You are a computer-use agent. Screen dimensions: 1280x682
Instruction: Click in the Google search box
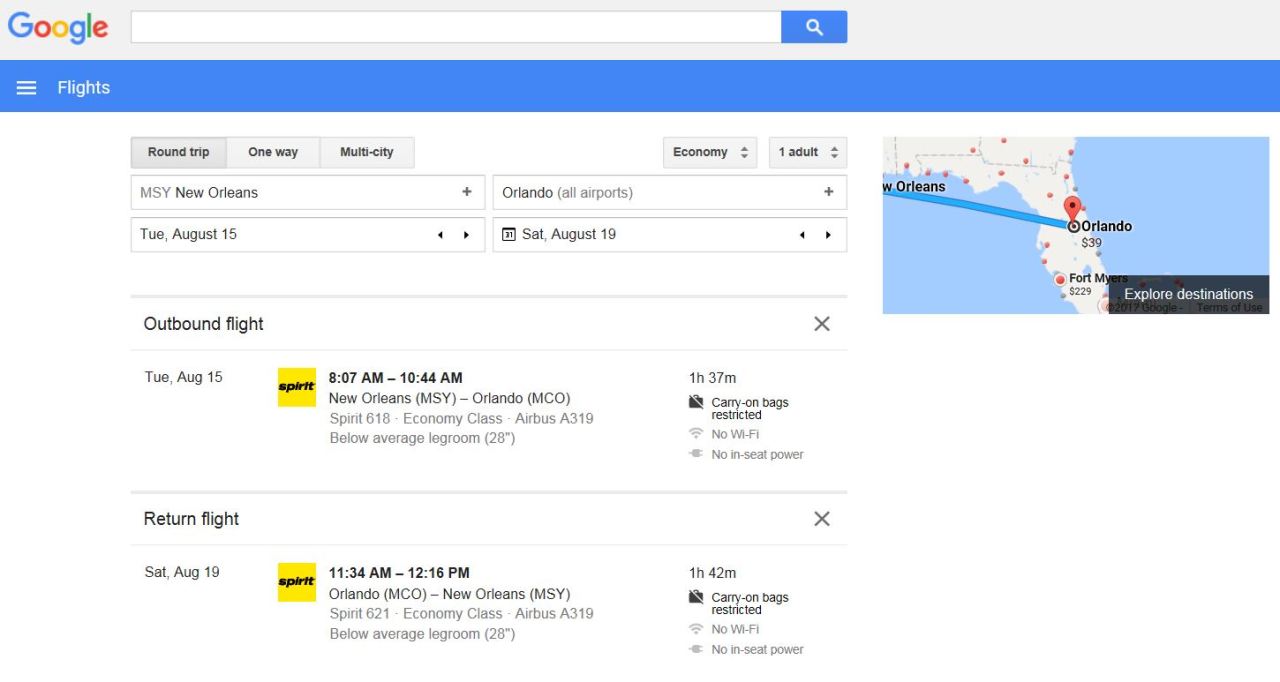click(x=455, y=27)
